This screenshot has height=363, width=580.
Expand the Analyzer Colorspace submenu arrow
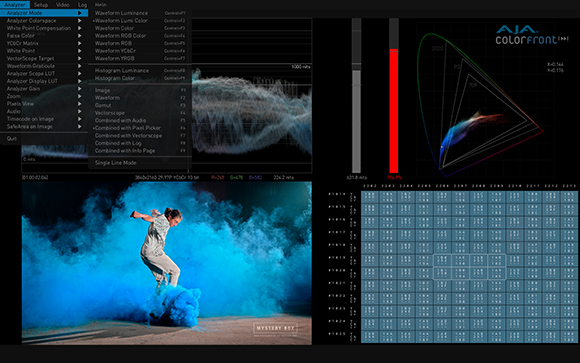(x=80, y=21)
